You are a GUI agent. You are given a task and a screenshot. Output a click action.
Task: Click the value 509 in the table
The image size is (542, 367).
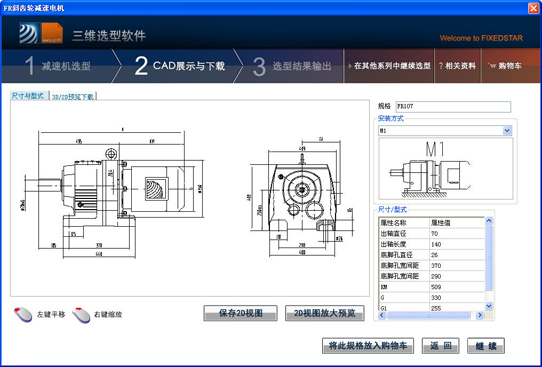[x=436, y=287]
